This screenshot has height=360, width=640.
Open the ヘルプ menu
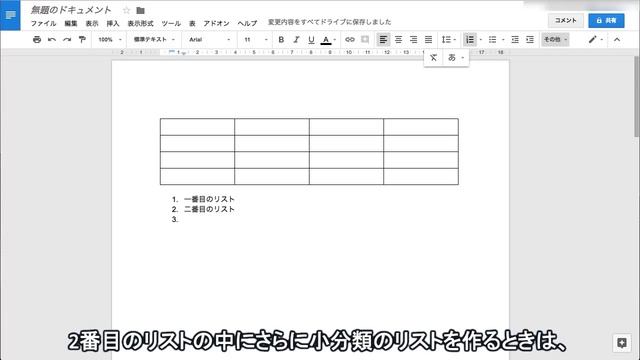coord(247,23)
